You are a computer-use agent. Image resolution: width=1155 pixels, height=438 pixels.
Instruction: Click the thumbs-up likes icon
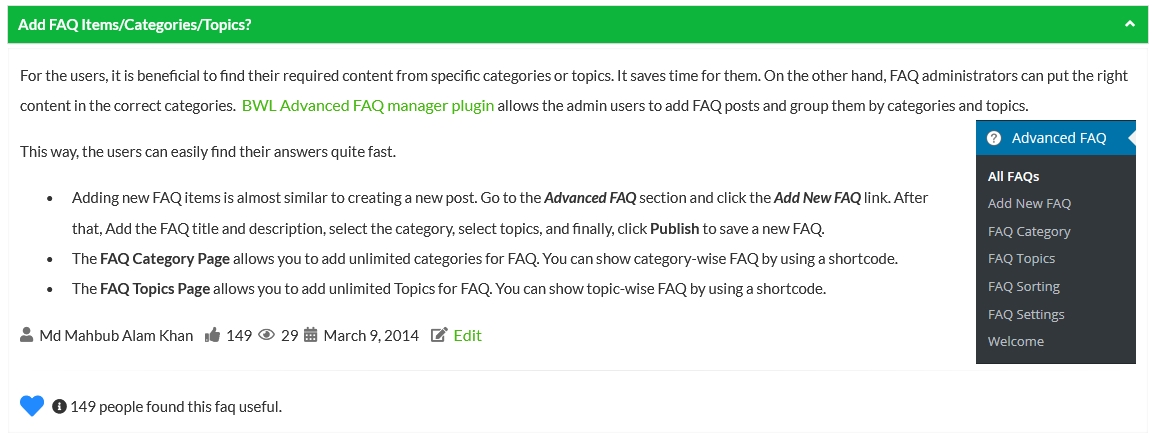coord(212,336)
